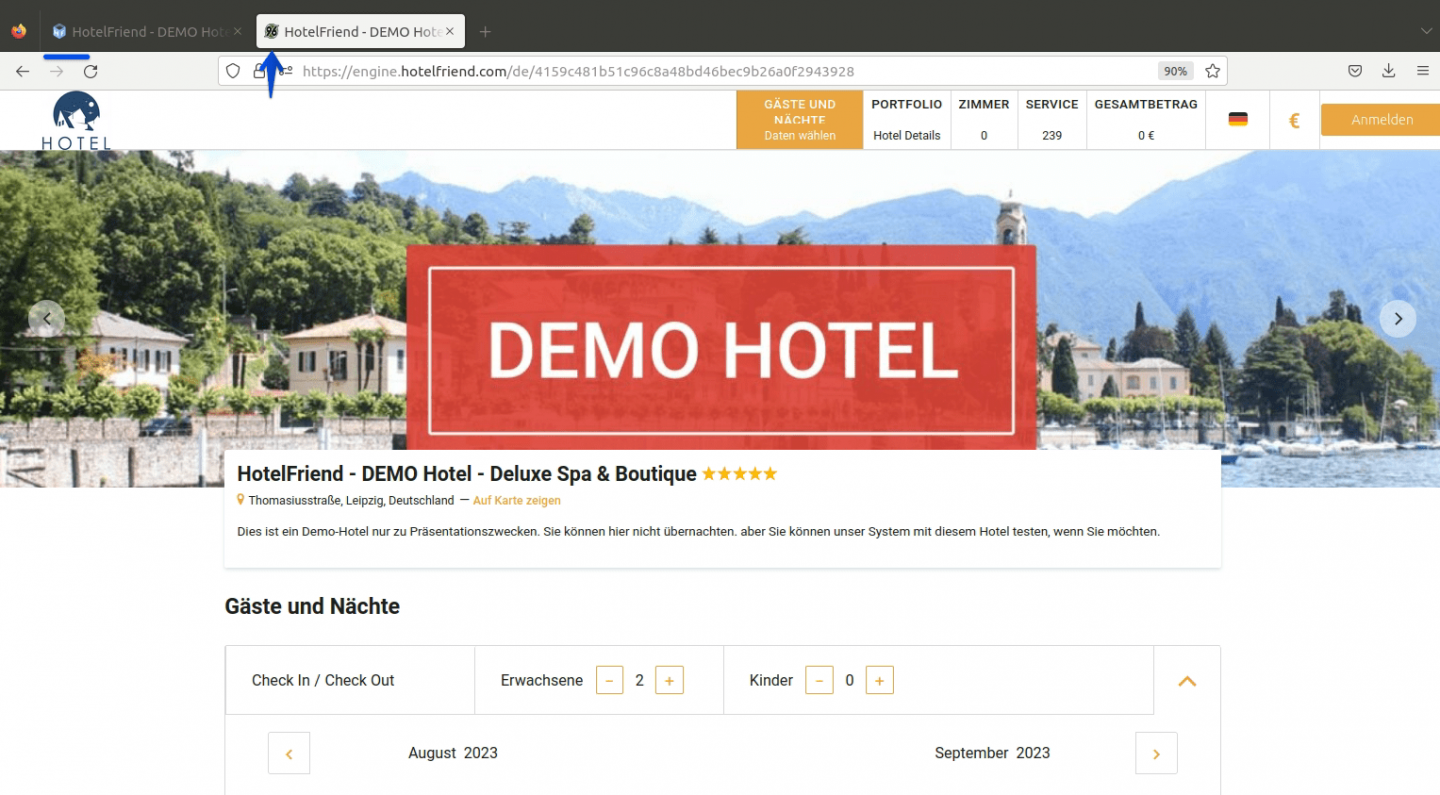Click the hotel logo in header
The image size is (1440, 795).
click(76, 120)
